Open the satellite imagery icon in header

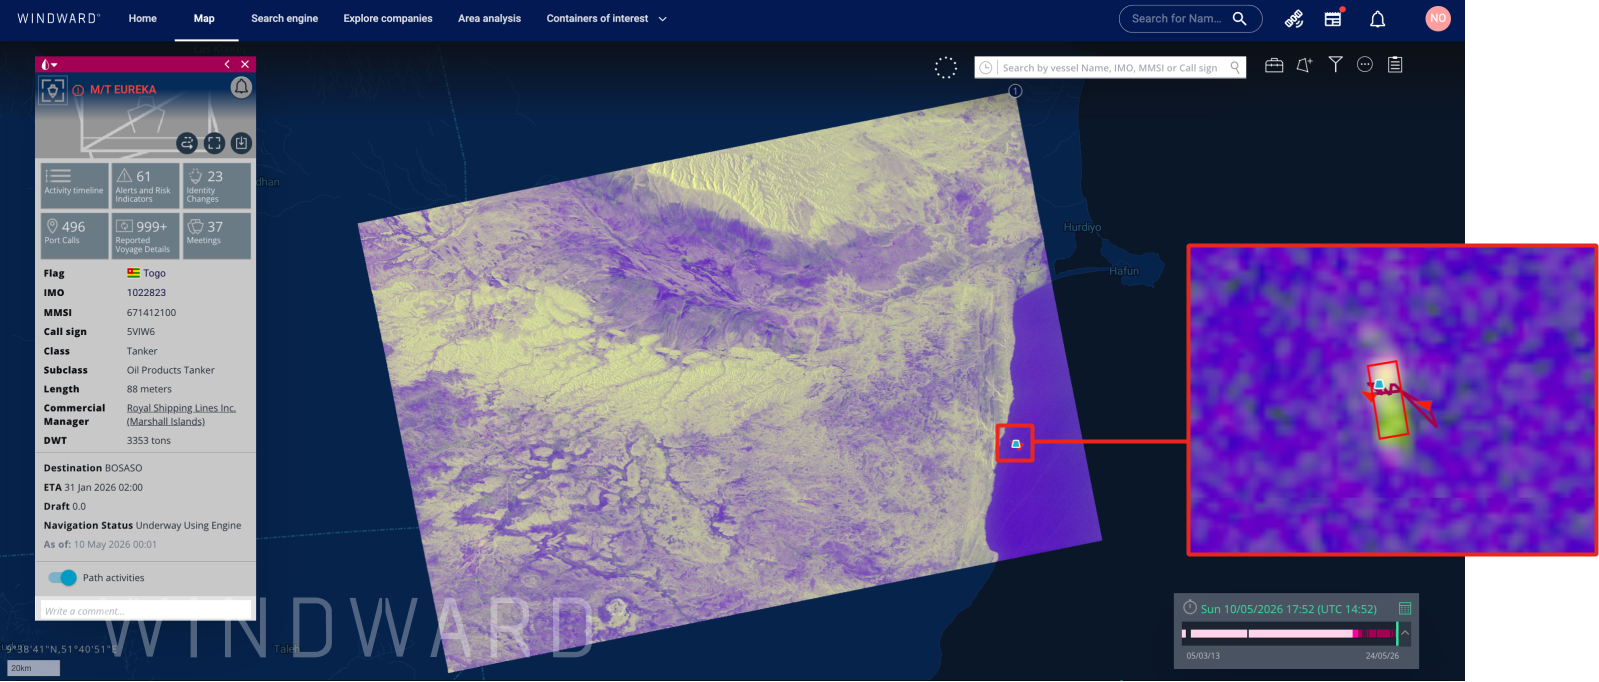[x=1294, y=19]
